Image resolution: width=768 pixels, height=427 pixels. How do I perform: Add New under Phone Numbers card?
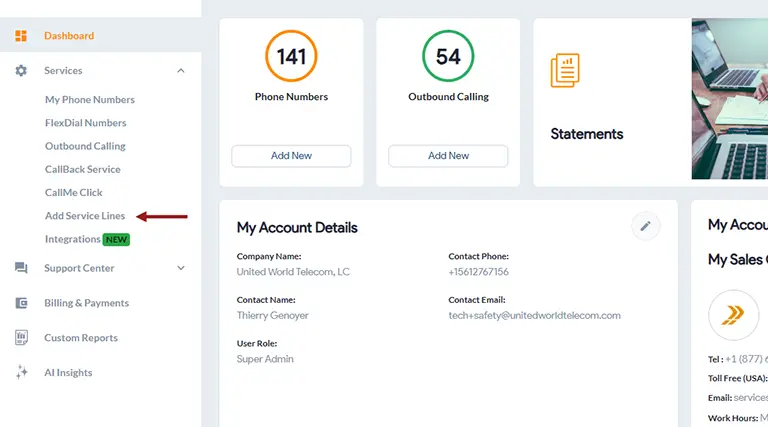tap(291, 156)
